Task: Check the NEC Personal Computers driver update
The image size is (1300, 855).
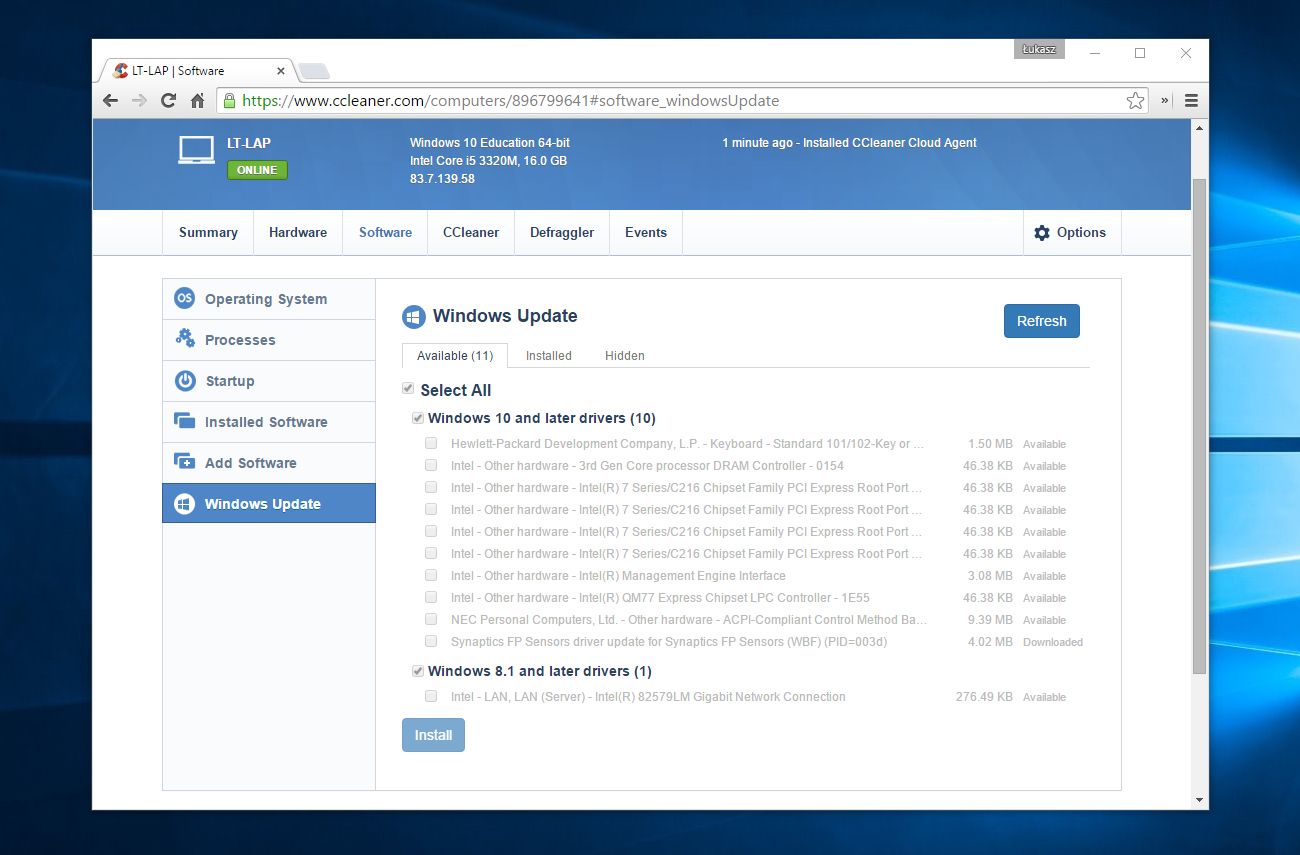Action: [x=431, y=619]
